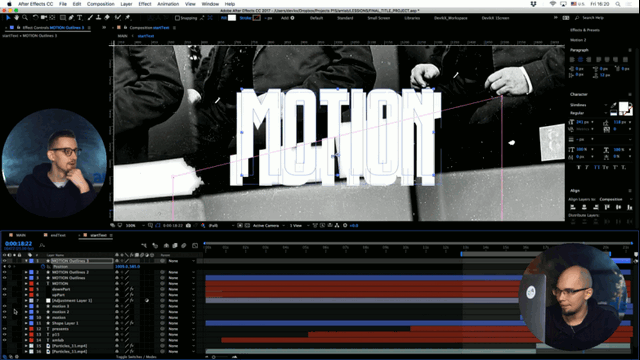Click Character panel fill color swatch
Viewport: 640px width, 360px height.
[623, 107]
